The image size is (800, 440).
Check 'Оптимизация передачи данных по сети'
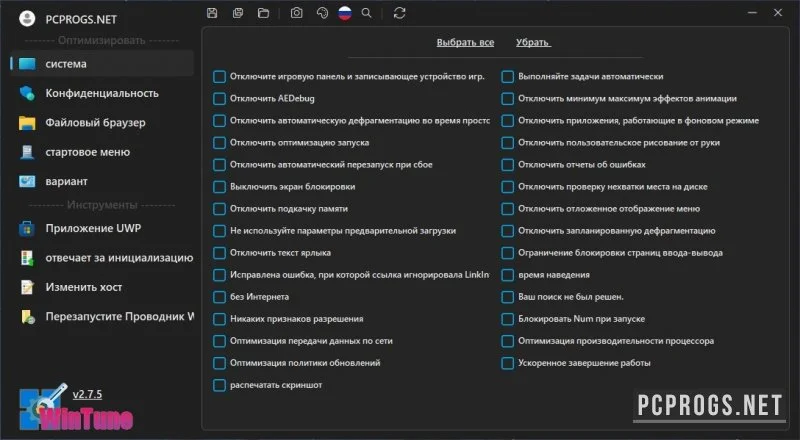coord(219,341)
